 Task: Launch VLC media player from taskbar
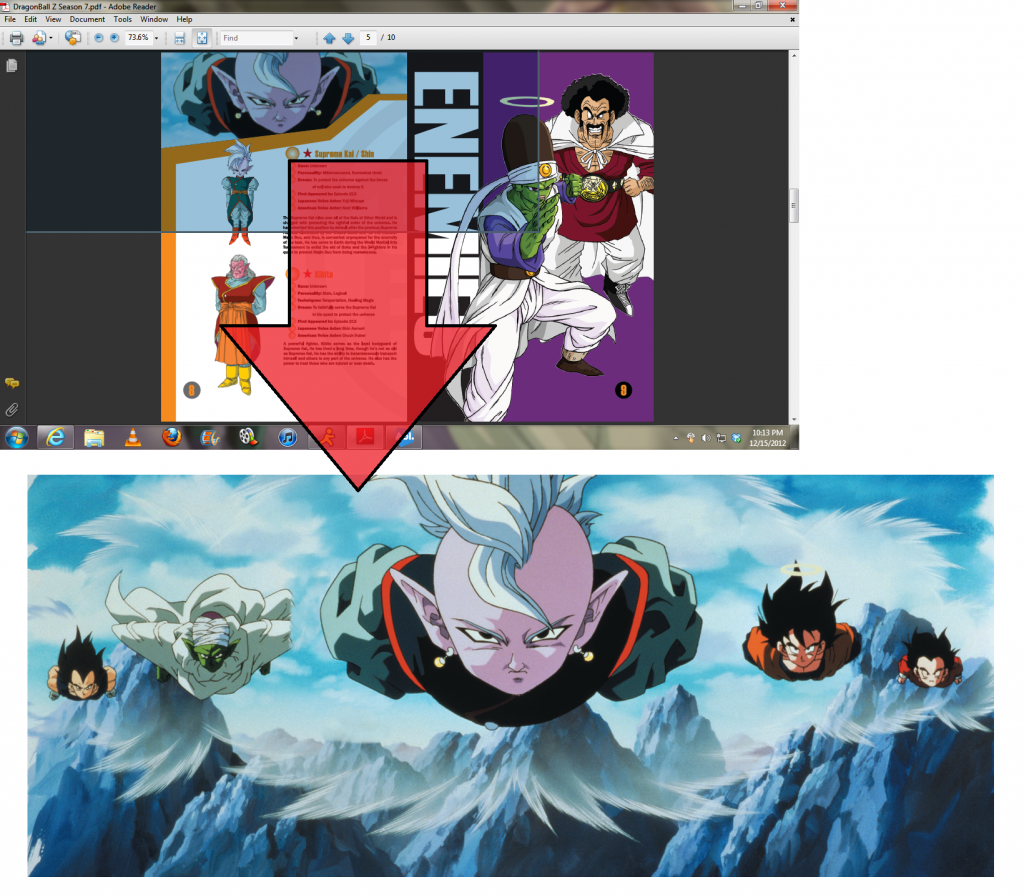click(133, 437)
